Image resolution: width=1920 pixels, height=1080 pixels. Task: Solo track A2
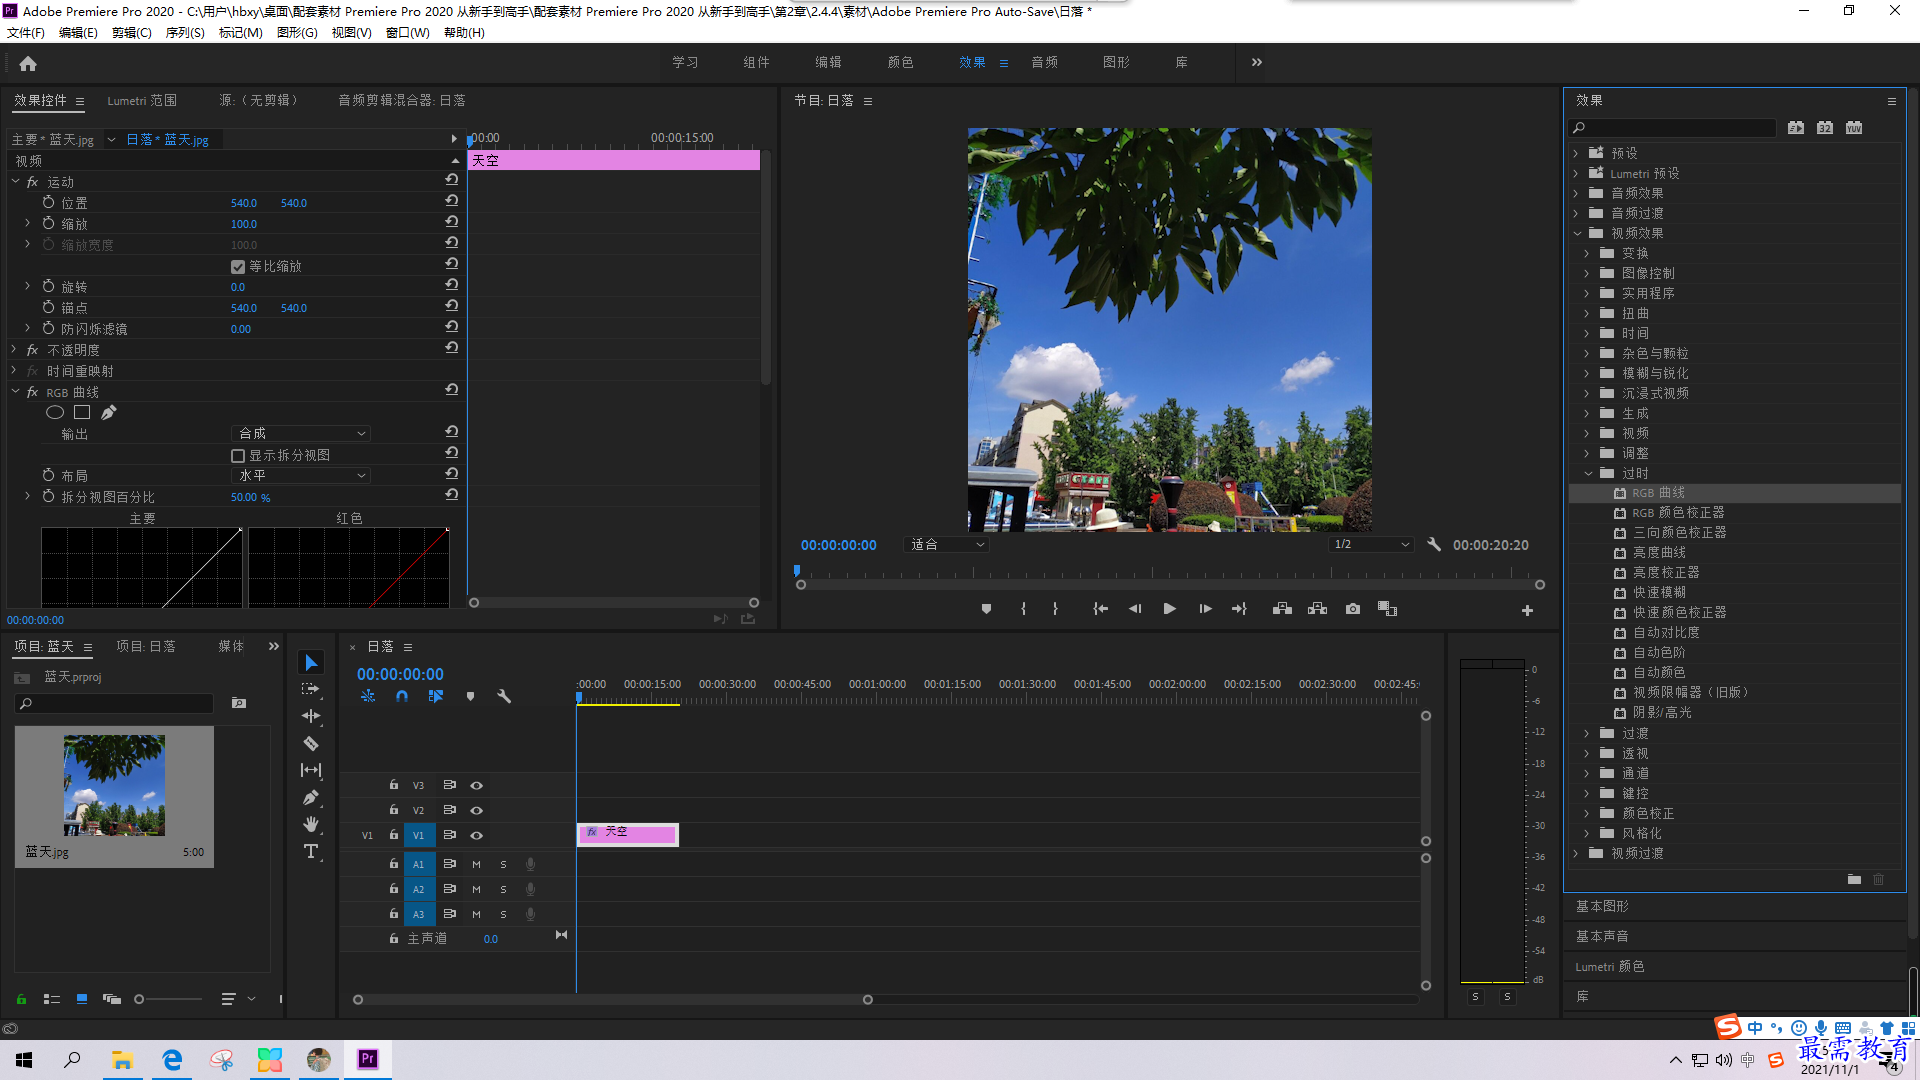(x=503, y=890)
